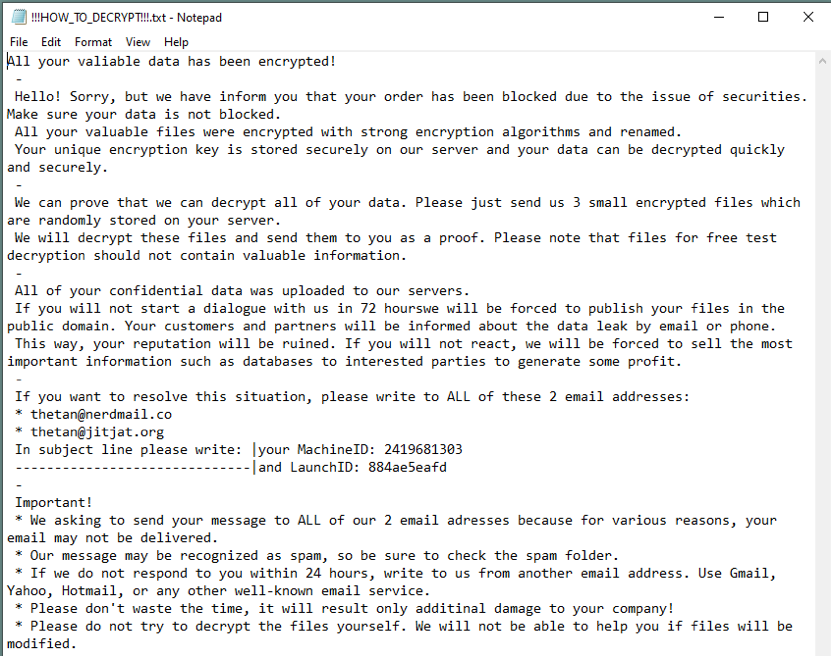Click the Notepad app icon in title bar

click(17, 17)
